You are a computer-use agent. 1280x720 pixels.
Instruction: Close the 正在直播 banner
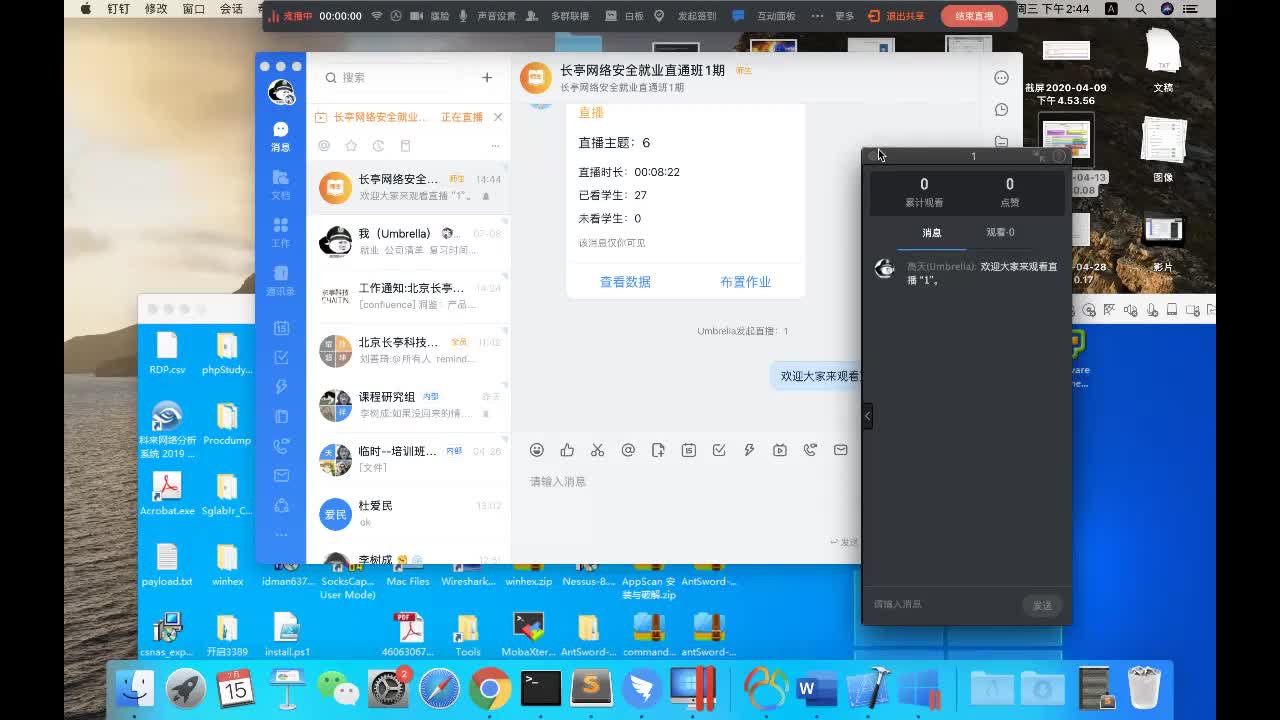[x=498, y=117]
